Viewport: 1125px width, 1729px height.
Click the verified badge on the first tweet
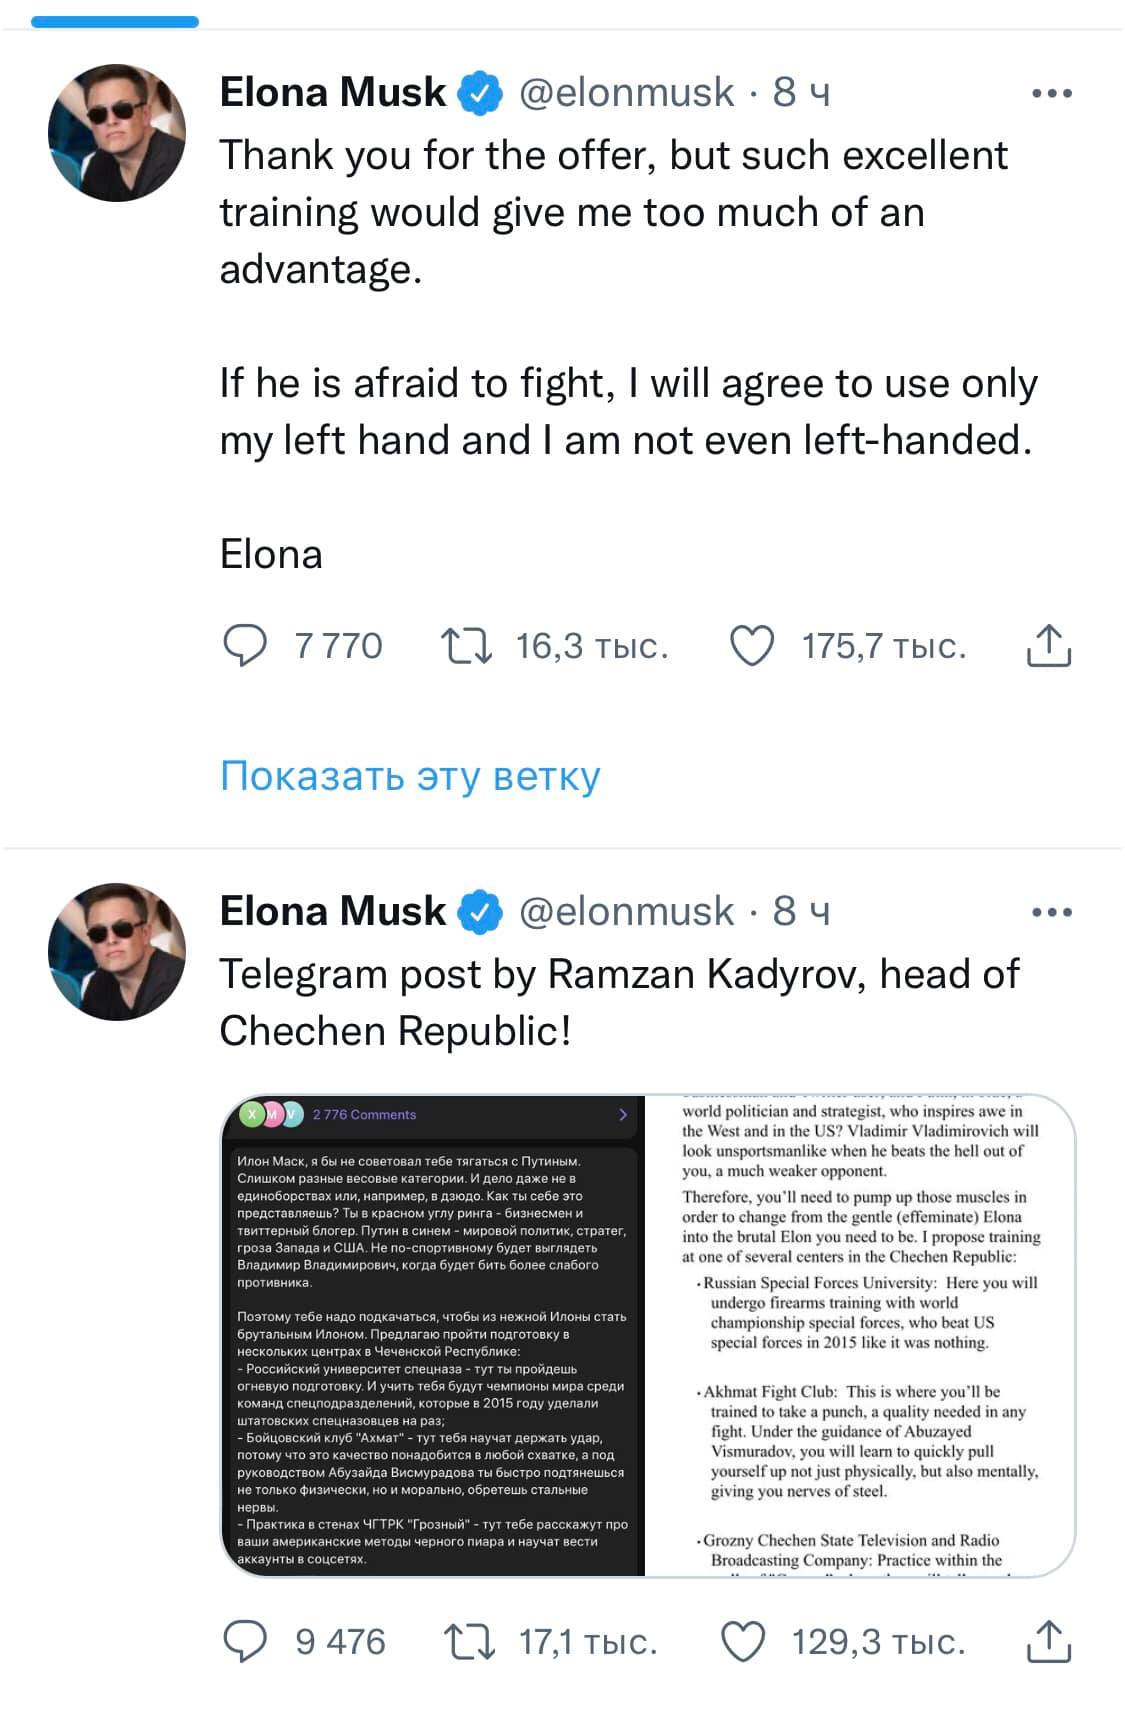480,94
